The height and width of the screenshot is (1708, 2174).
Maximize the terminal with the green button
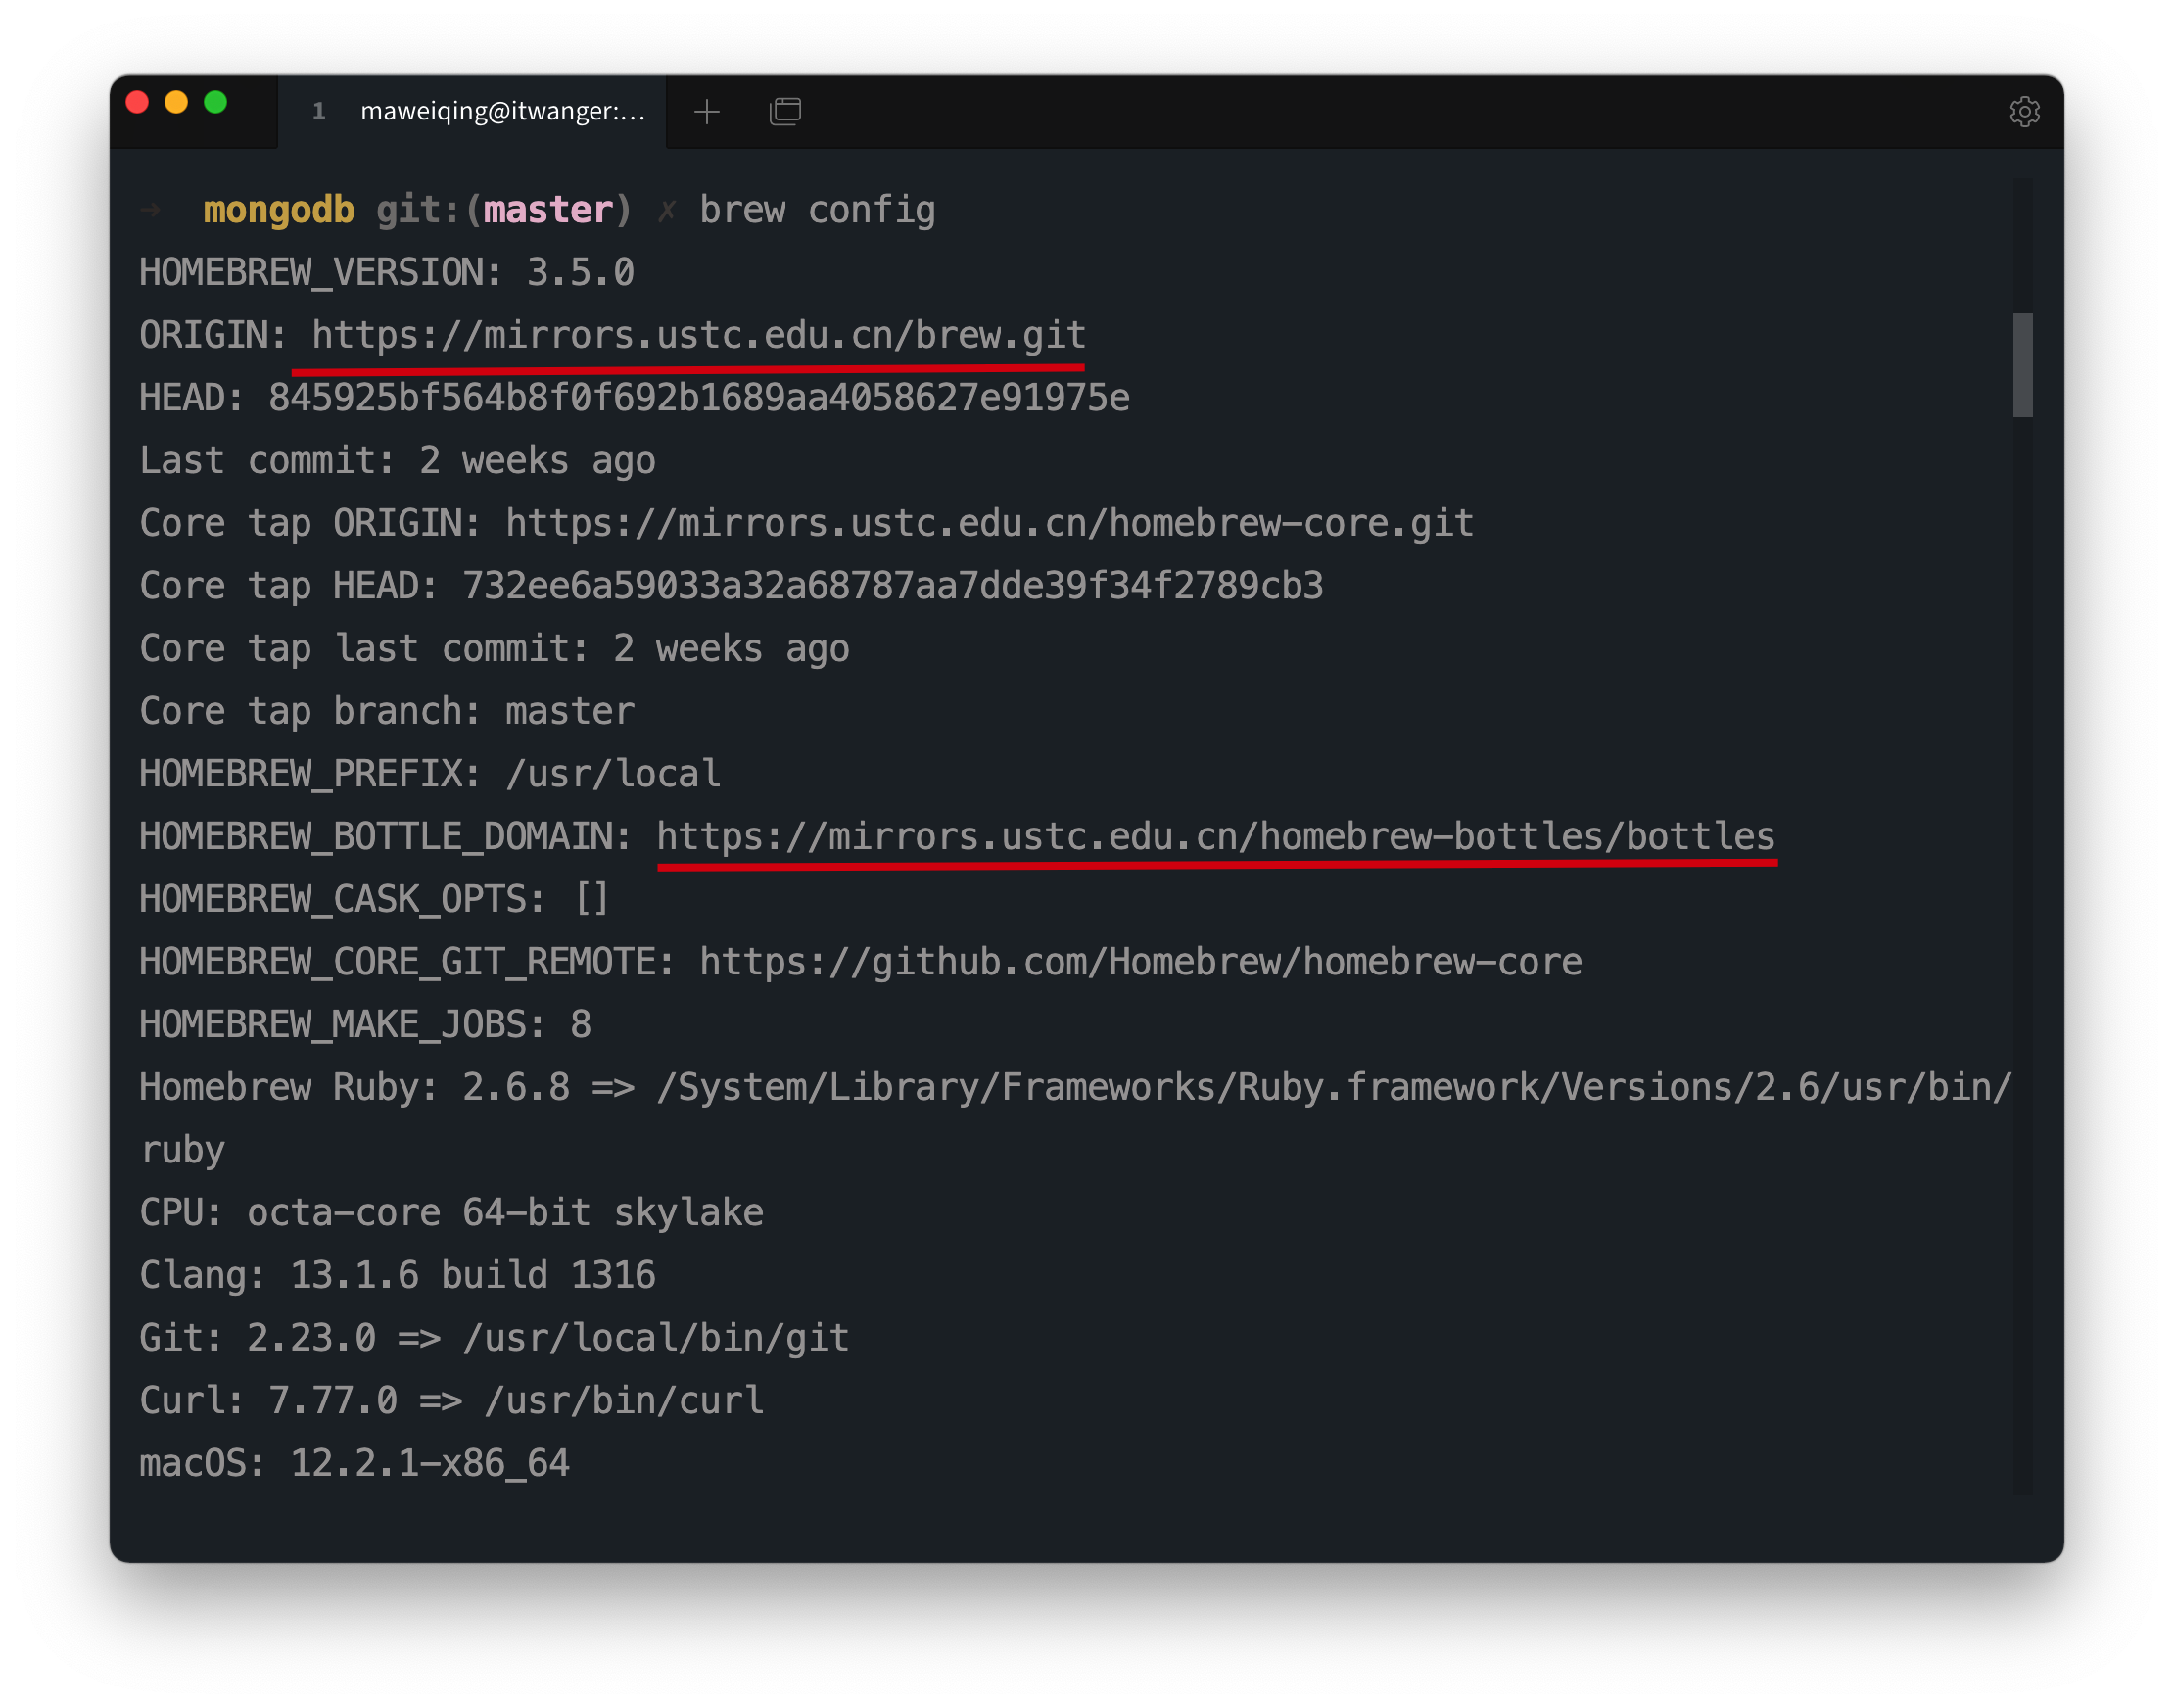tap(215, 102)
